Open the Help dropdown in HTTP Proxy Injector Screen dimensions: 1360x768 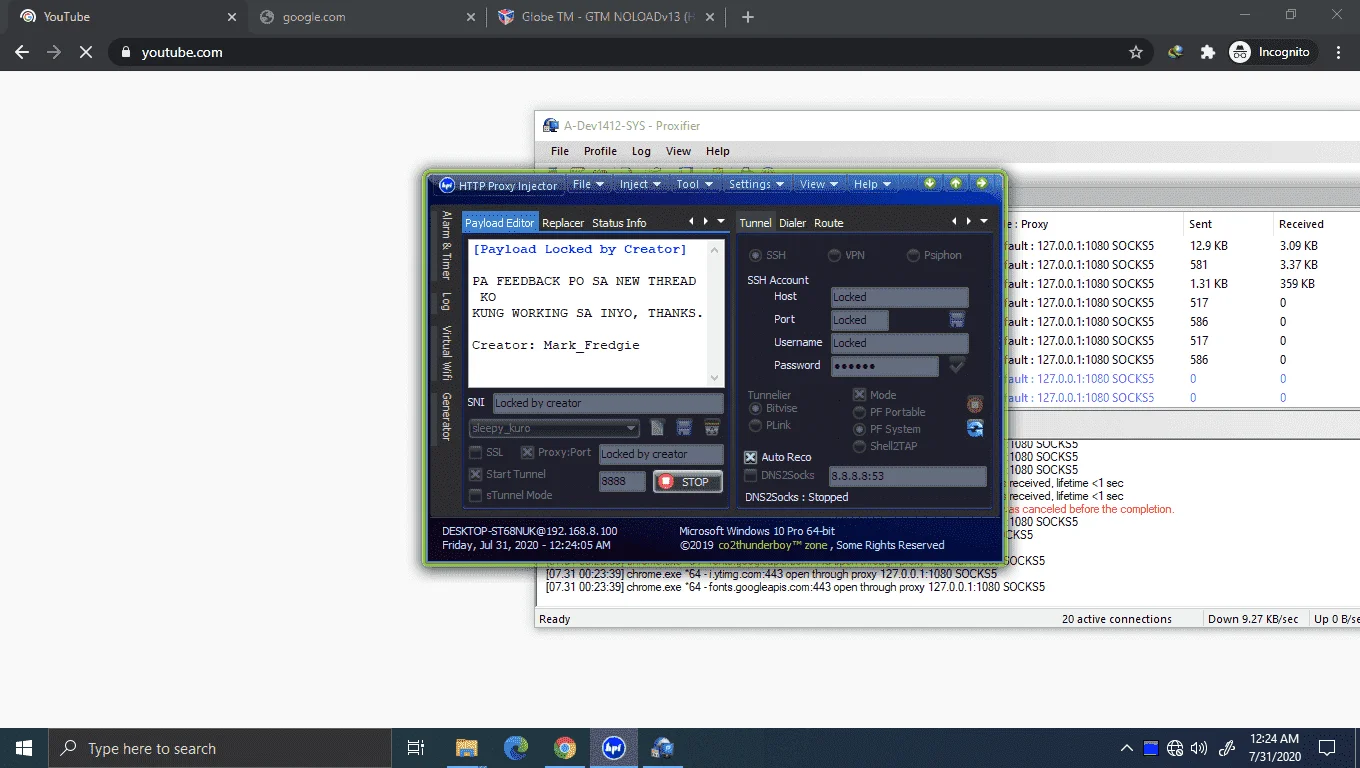pyautogui.click(x=873, y=184)
